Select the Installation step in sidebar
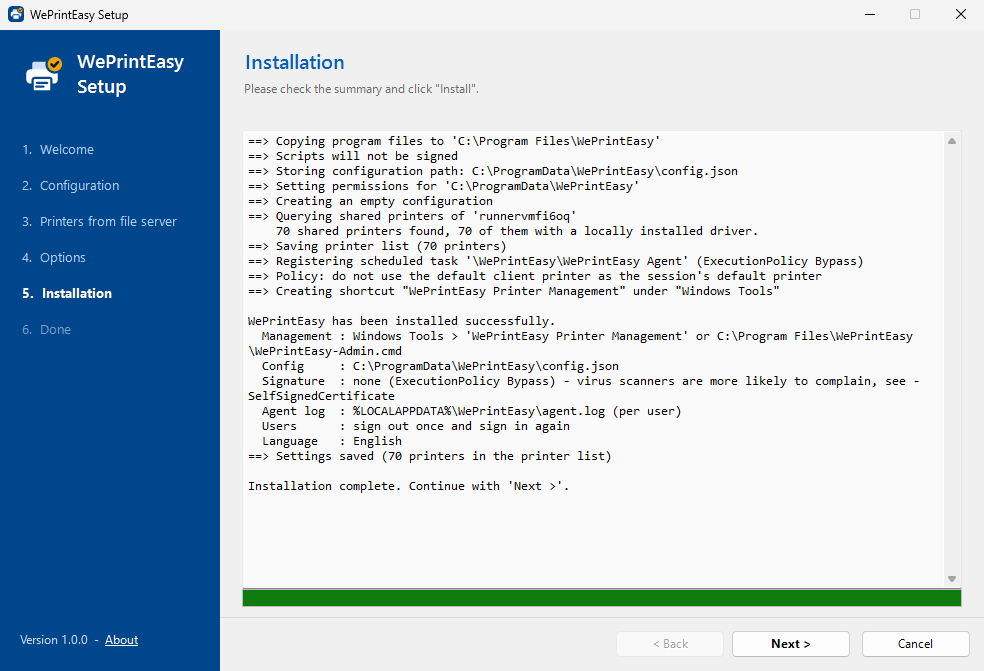This screenshot has width=984, height=671. pos(67,293)
